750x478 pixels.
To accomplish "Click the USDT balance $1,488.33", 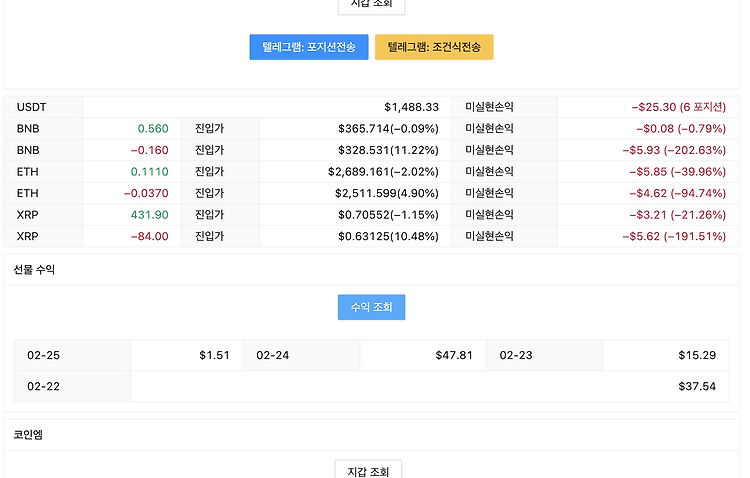I will [411, 107].
